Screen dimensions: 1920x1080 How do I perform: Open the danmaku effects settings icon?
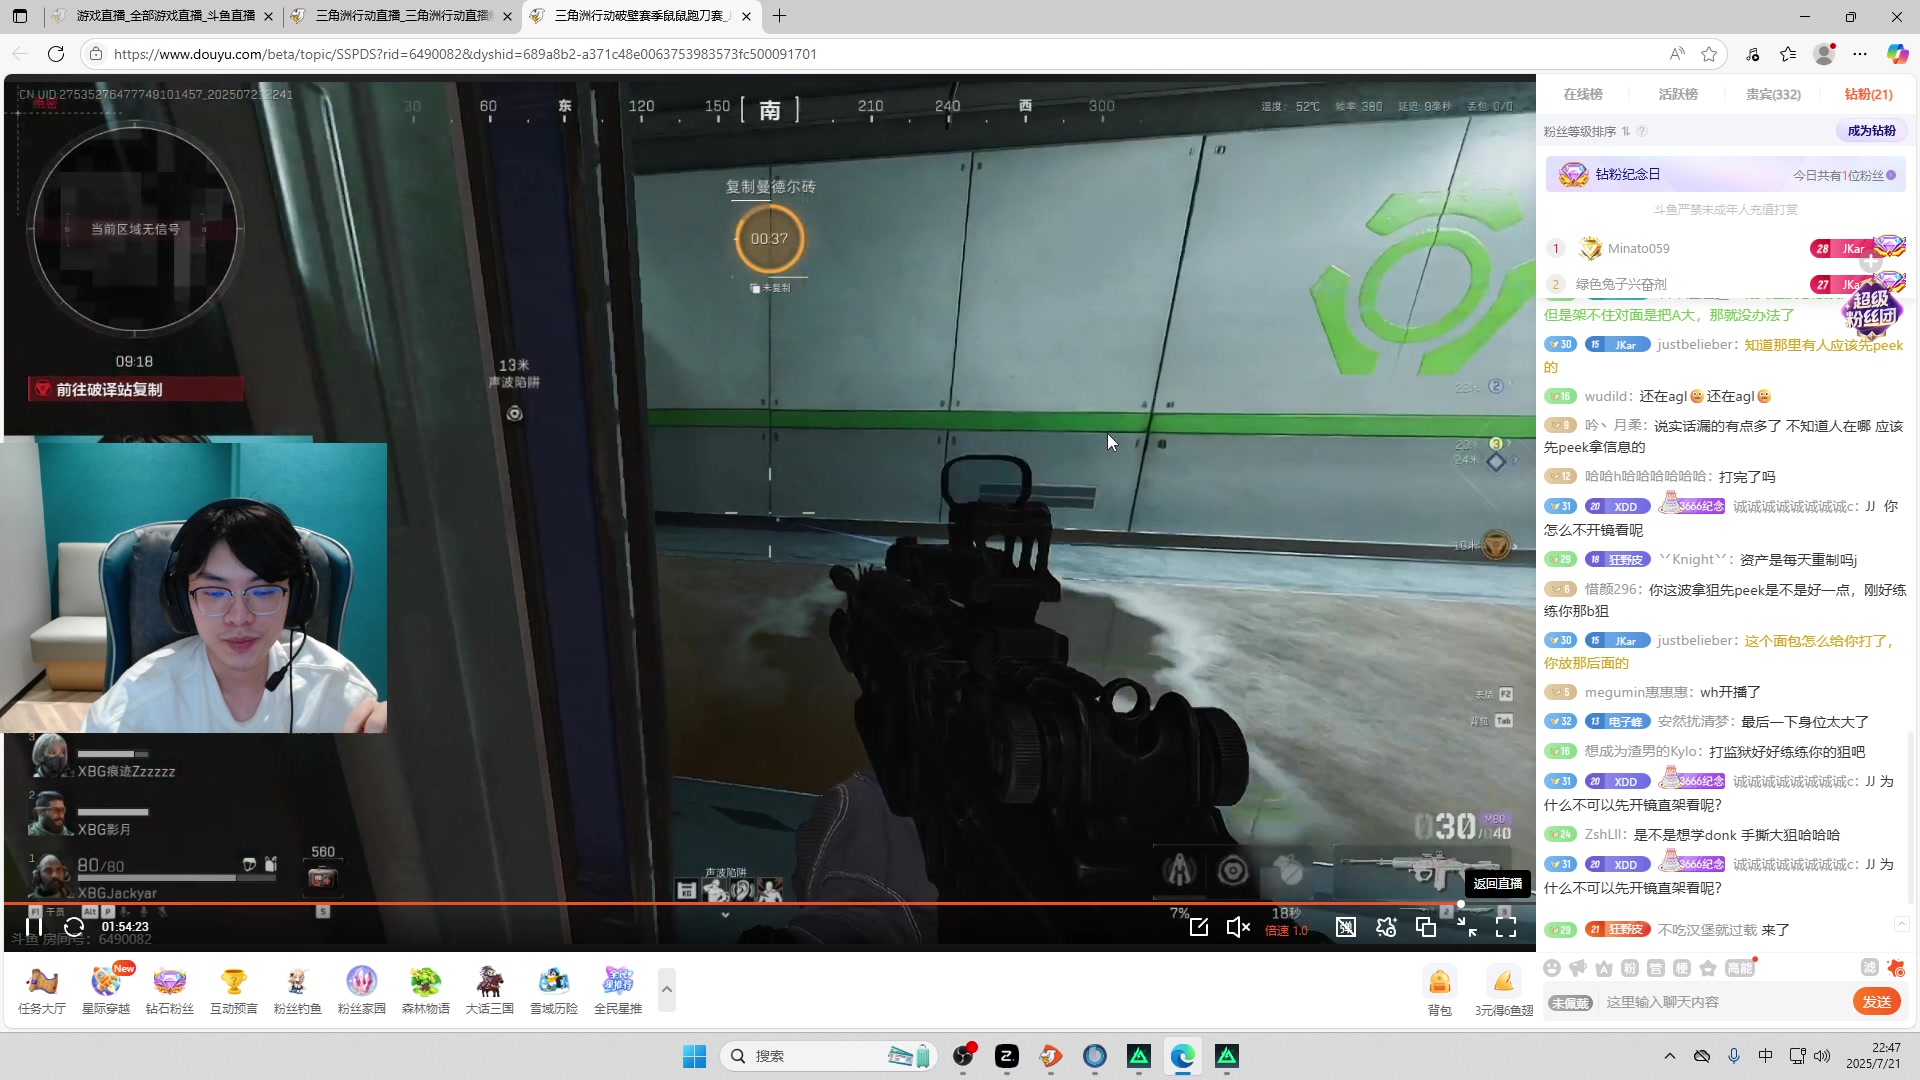[1386, 928]
